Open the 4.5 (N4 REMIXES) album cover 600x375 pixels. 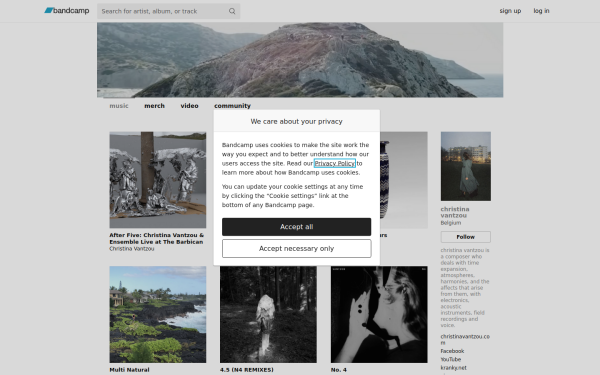point(268,315)
